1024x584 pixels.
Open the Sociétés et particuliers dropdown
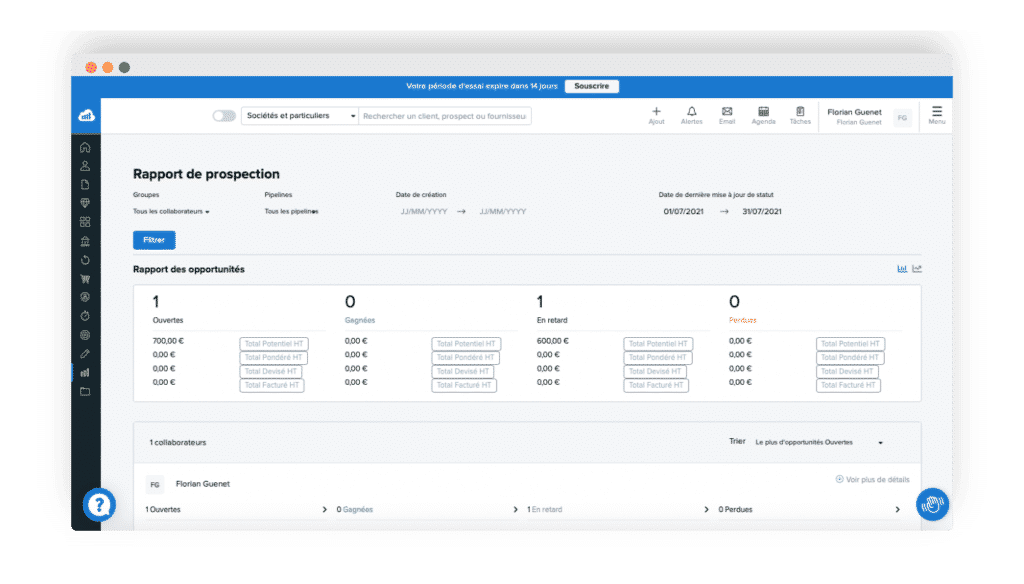click(x=297, y=116)
